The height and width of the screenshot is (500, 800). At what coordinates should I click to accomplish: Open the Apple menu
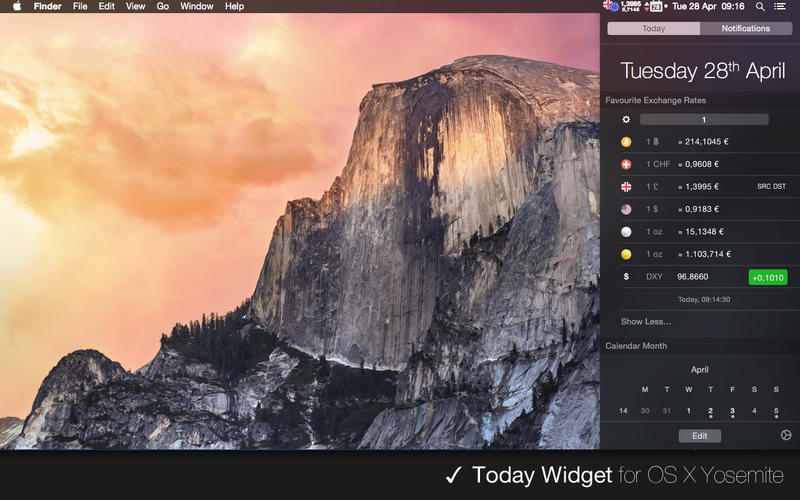click(x=17, y=6)
